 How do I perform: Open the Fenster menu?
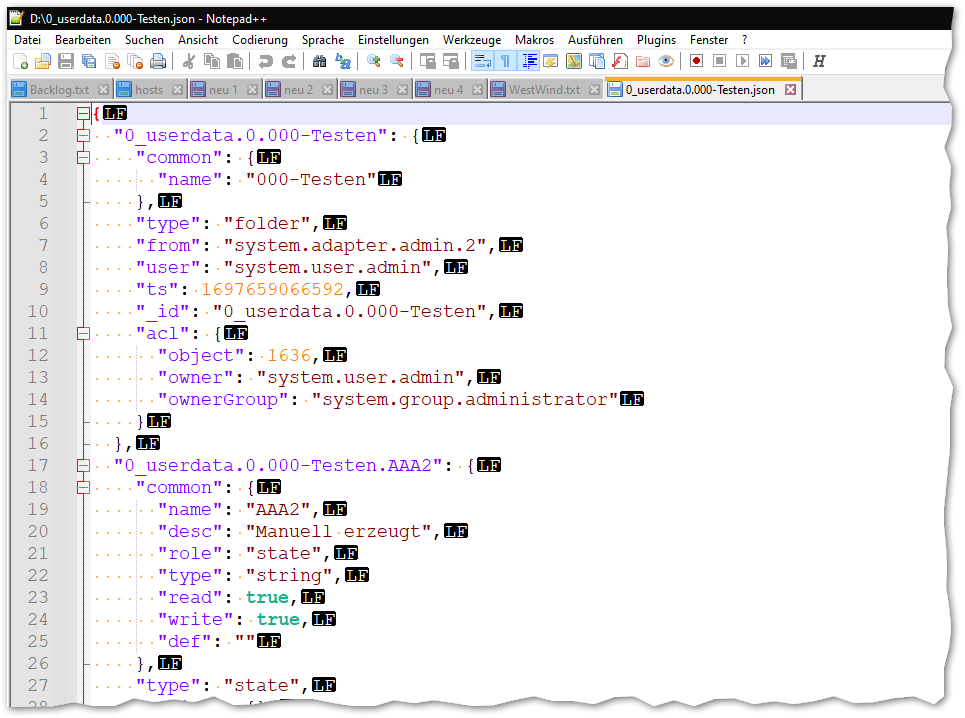[x=709, y=40]
